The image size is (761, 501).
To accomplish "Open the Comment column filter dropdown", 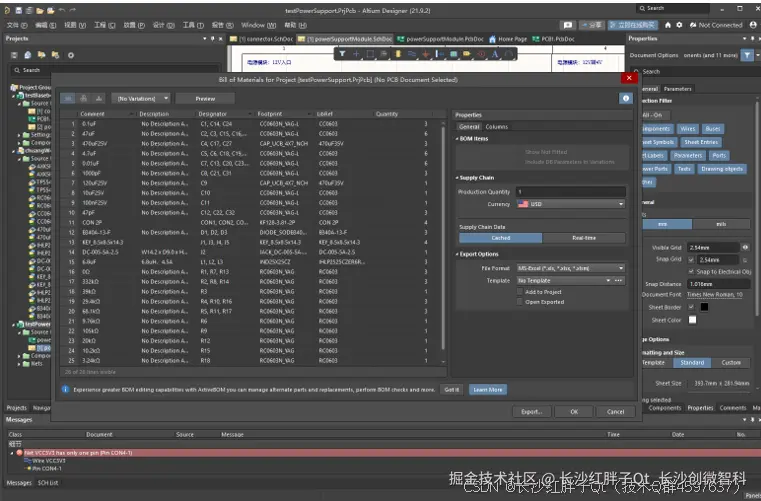I will coord(132,114).
